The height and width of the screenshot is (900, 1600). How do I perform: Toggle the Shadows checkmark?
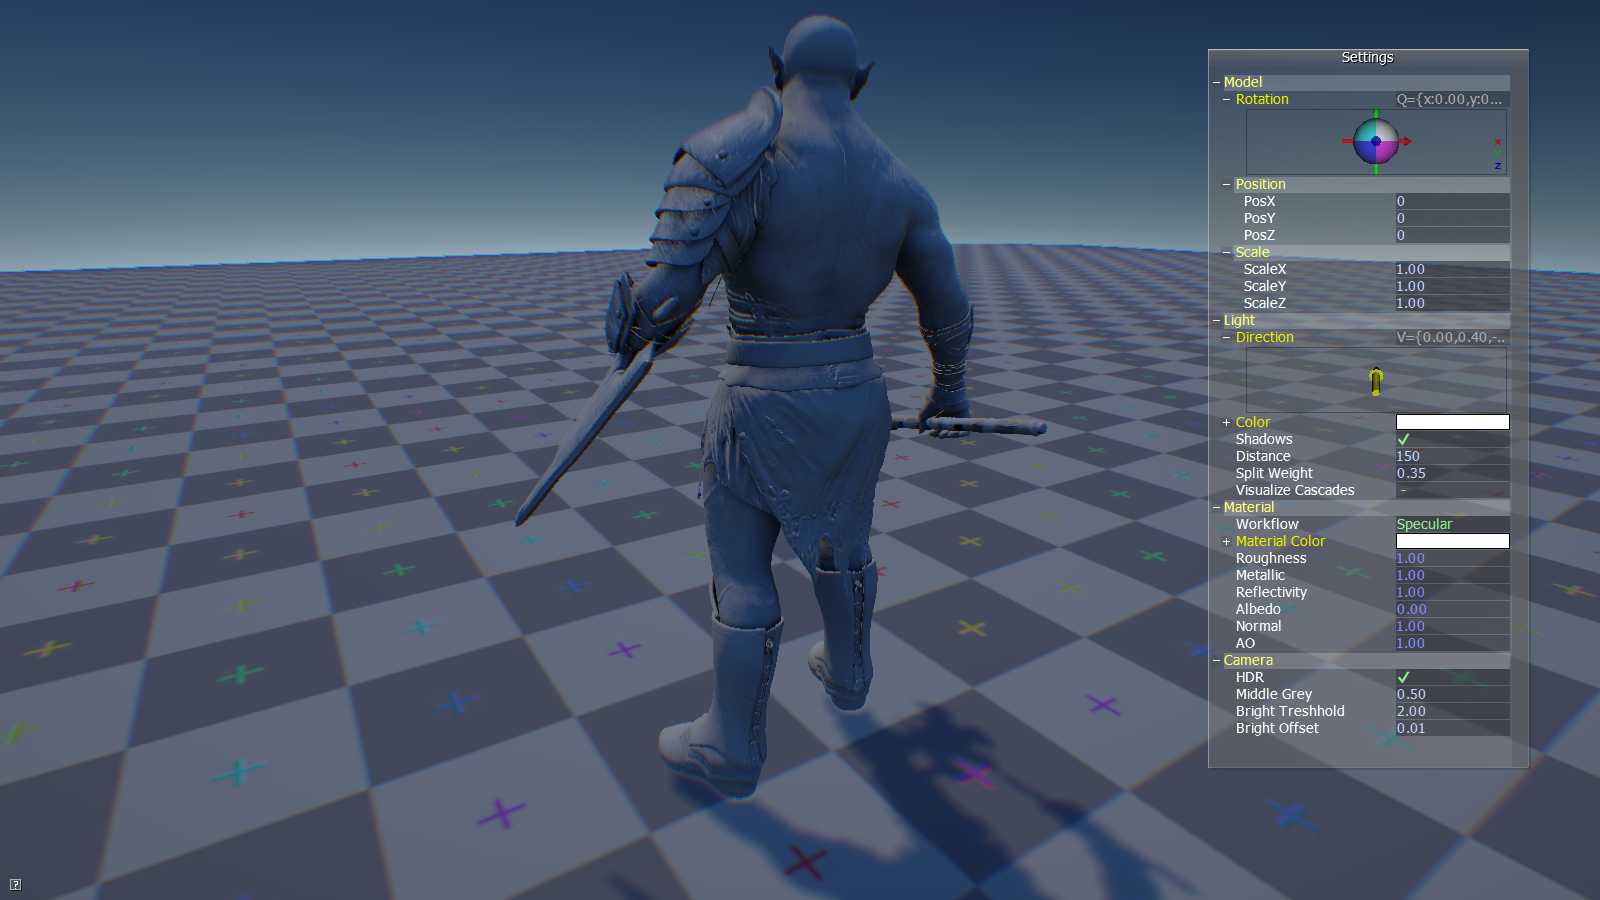1403,439
